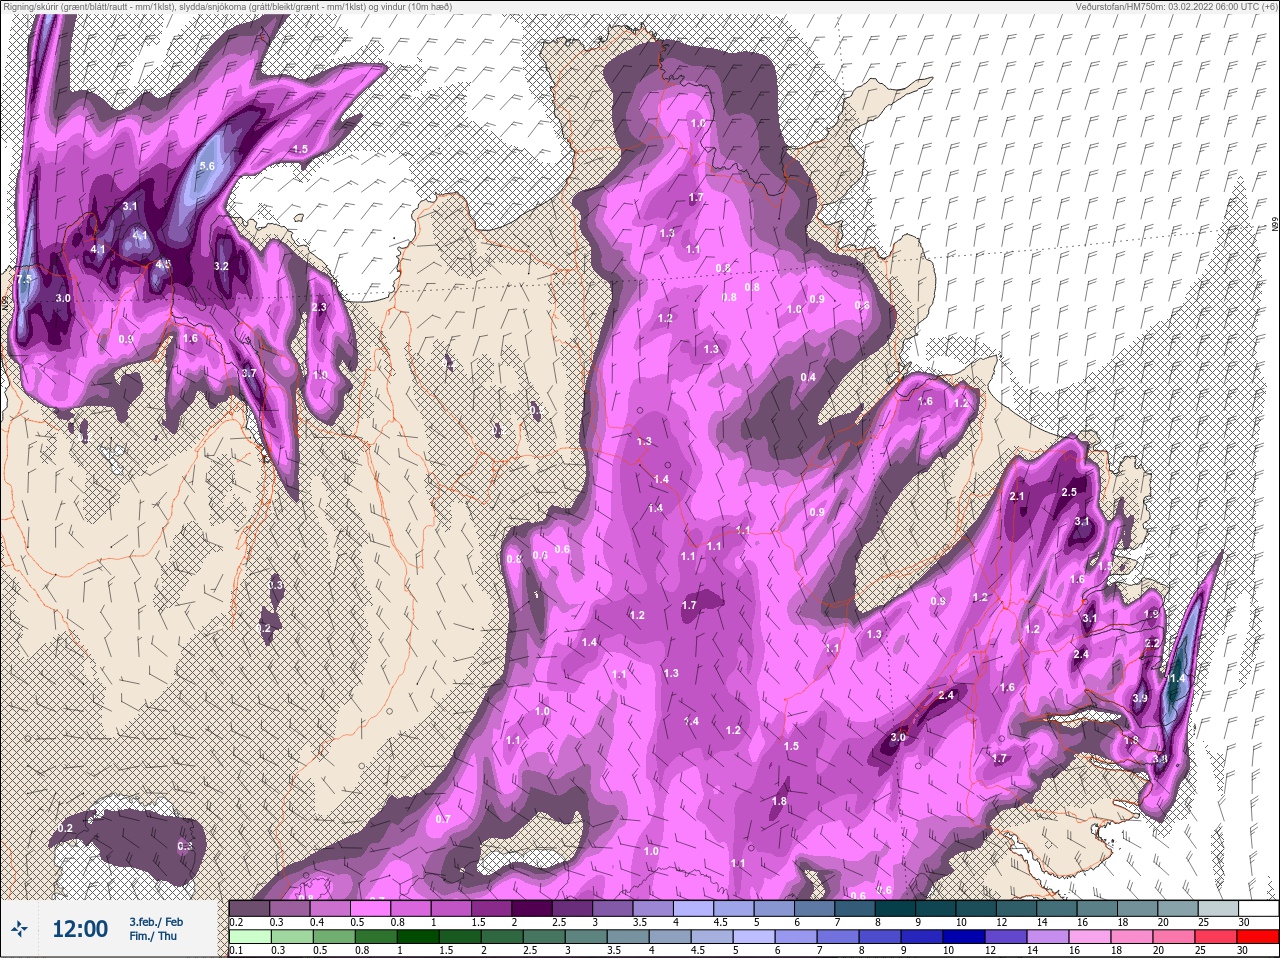The image size is (1280, 958).
Task: Click the Veðurstofan swirl logo icon
Action: [x=20, y=929]
